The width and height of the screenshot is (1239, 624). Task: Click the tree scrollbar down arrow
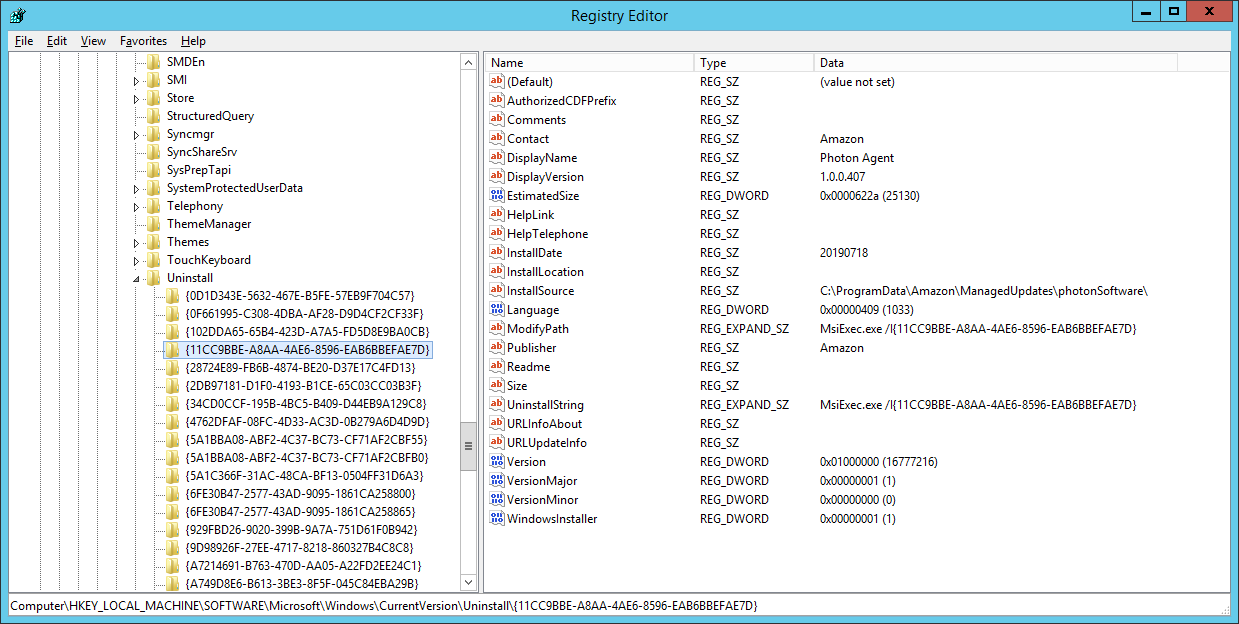coord(468,582)
